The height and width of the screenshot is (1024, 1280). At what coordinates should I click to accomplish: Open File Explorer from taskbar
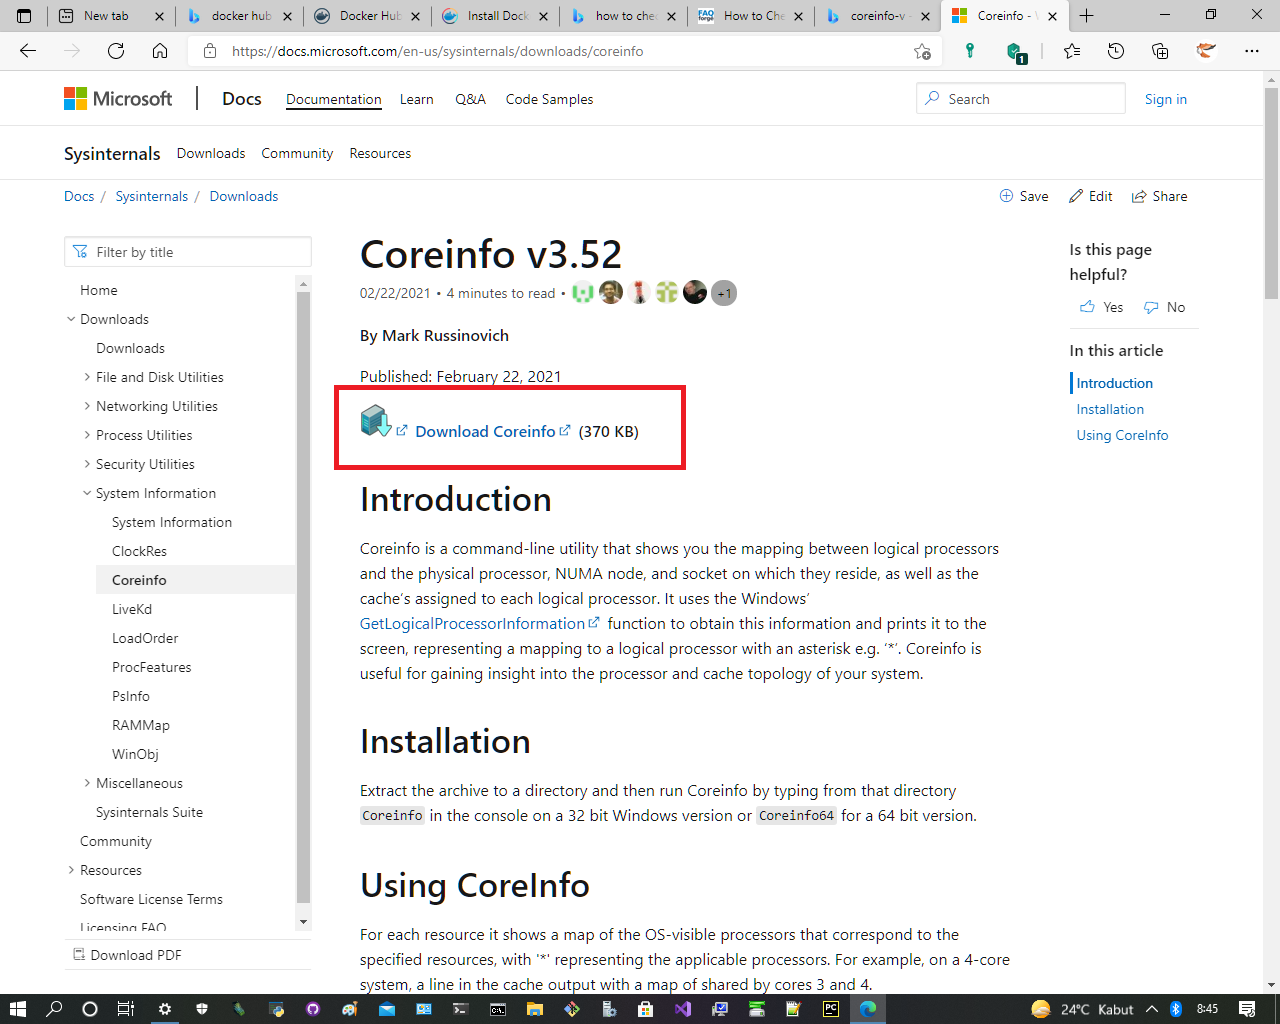tap(535, 1009)
